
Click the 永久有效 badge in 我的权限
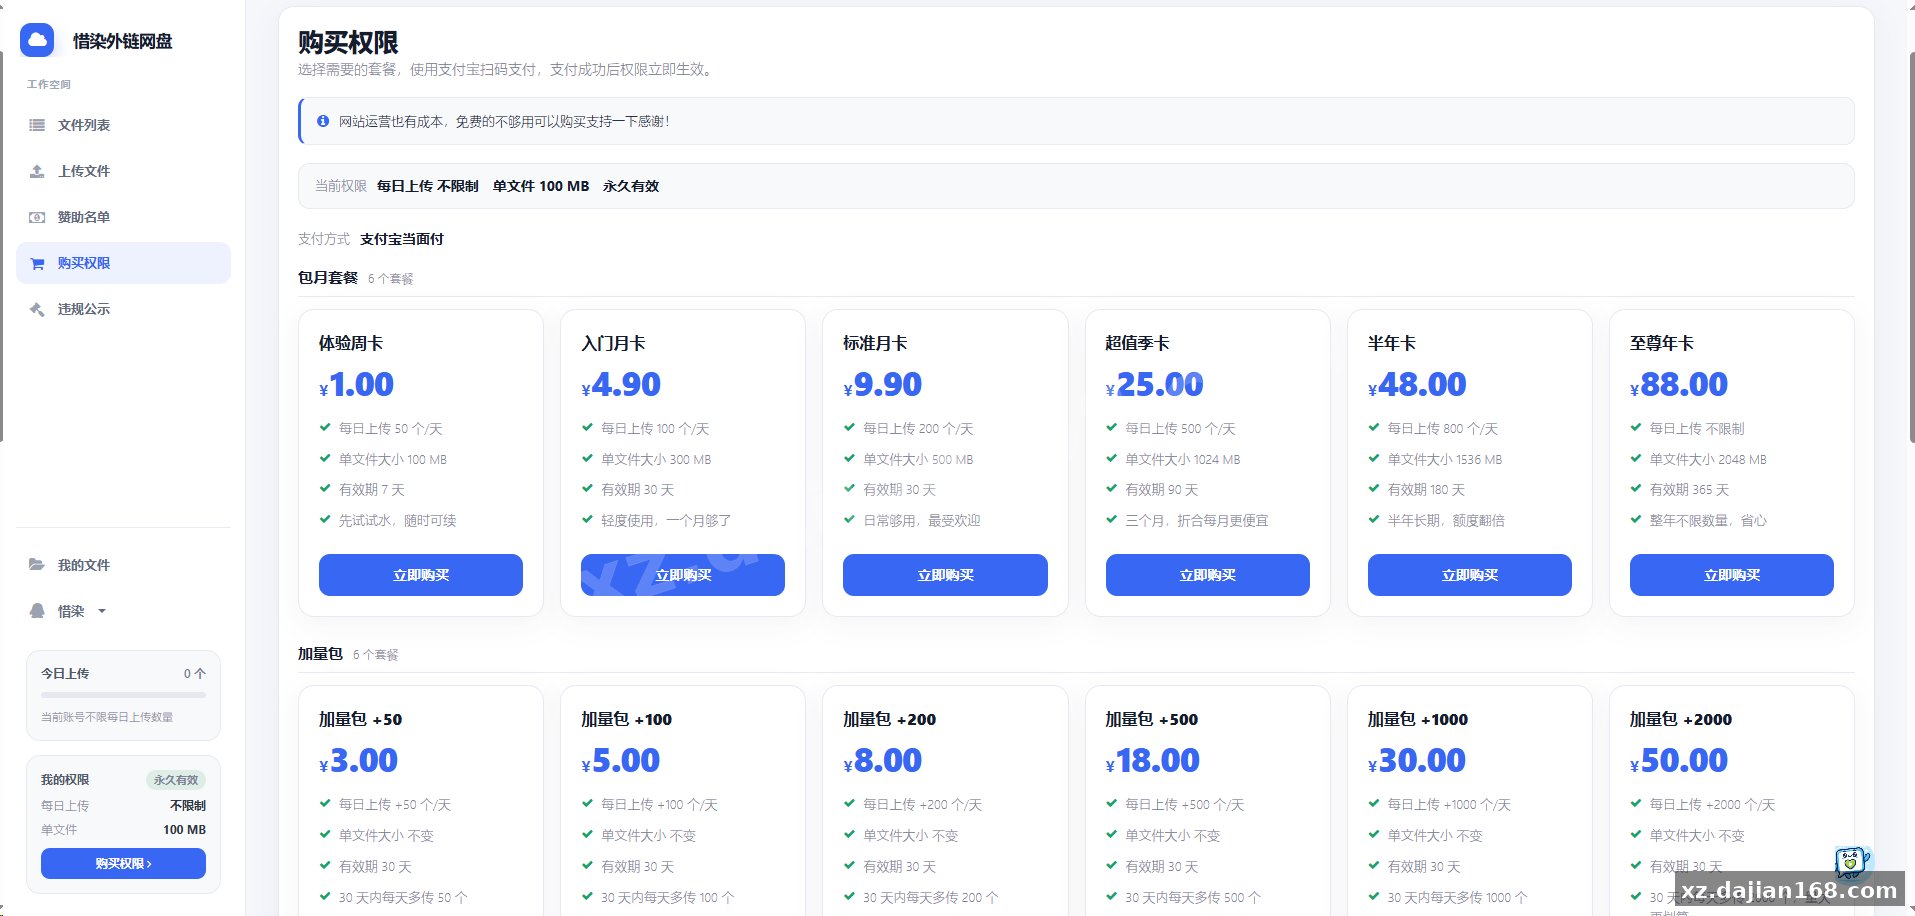click(x=176, y=780)
